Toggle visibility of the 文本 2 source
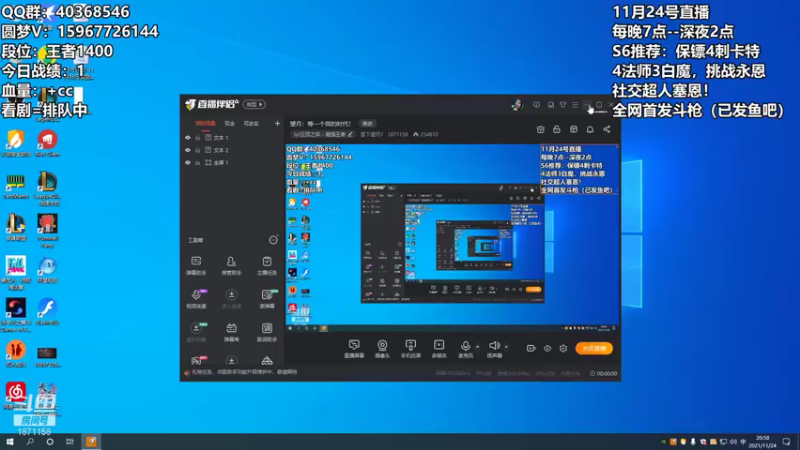 [x=188, y=150]
